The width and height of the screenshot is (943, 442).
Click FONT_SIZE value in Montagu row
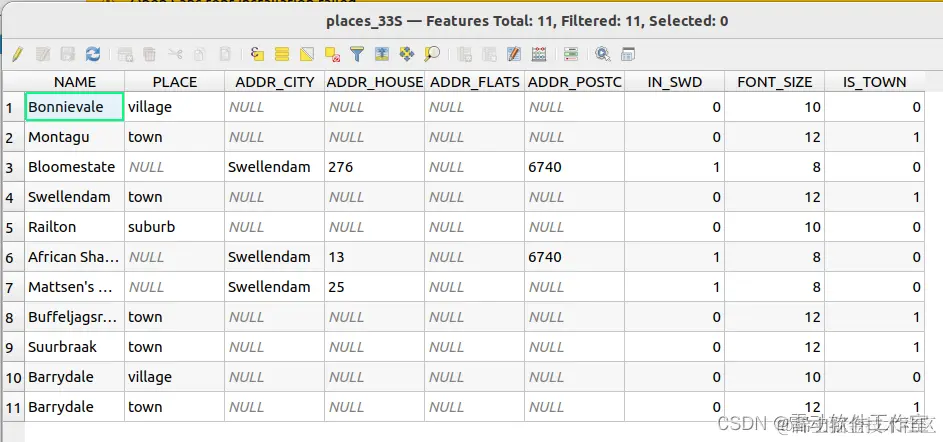[775, 137]
